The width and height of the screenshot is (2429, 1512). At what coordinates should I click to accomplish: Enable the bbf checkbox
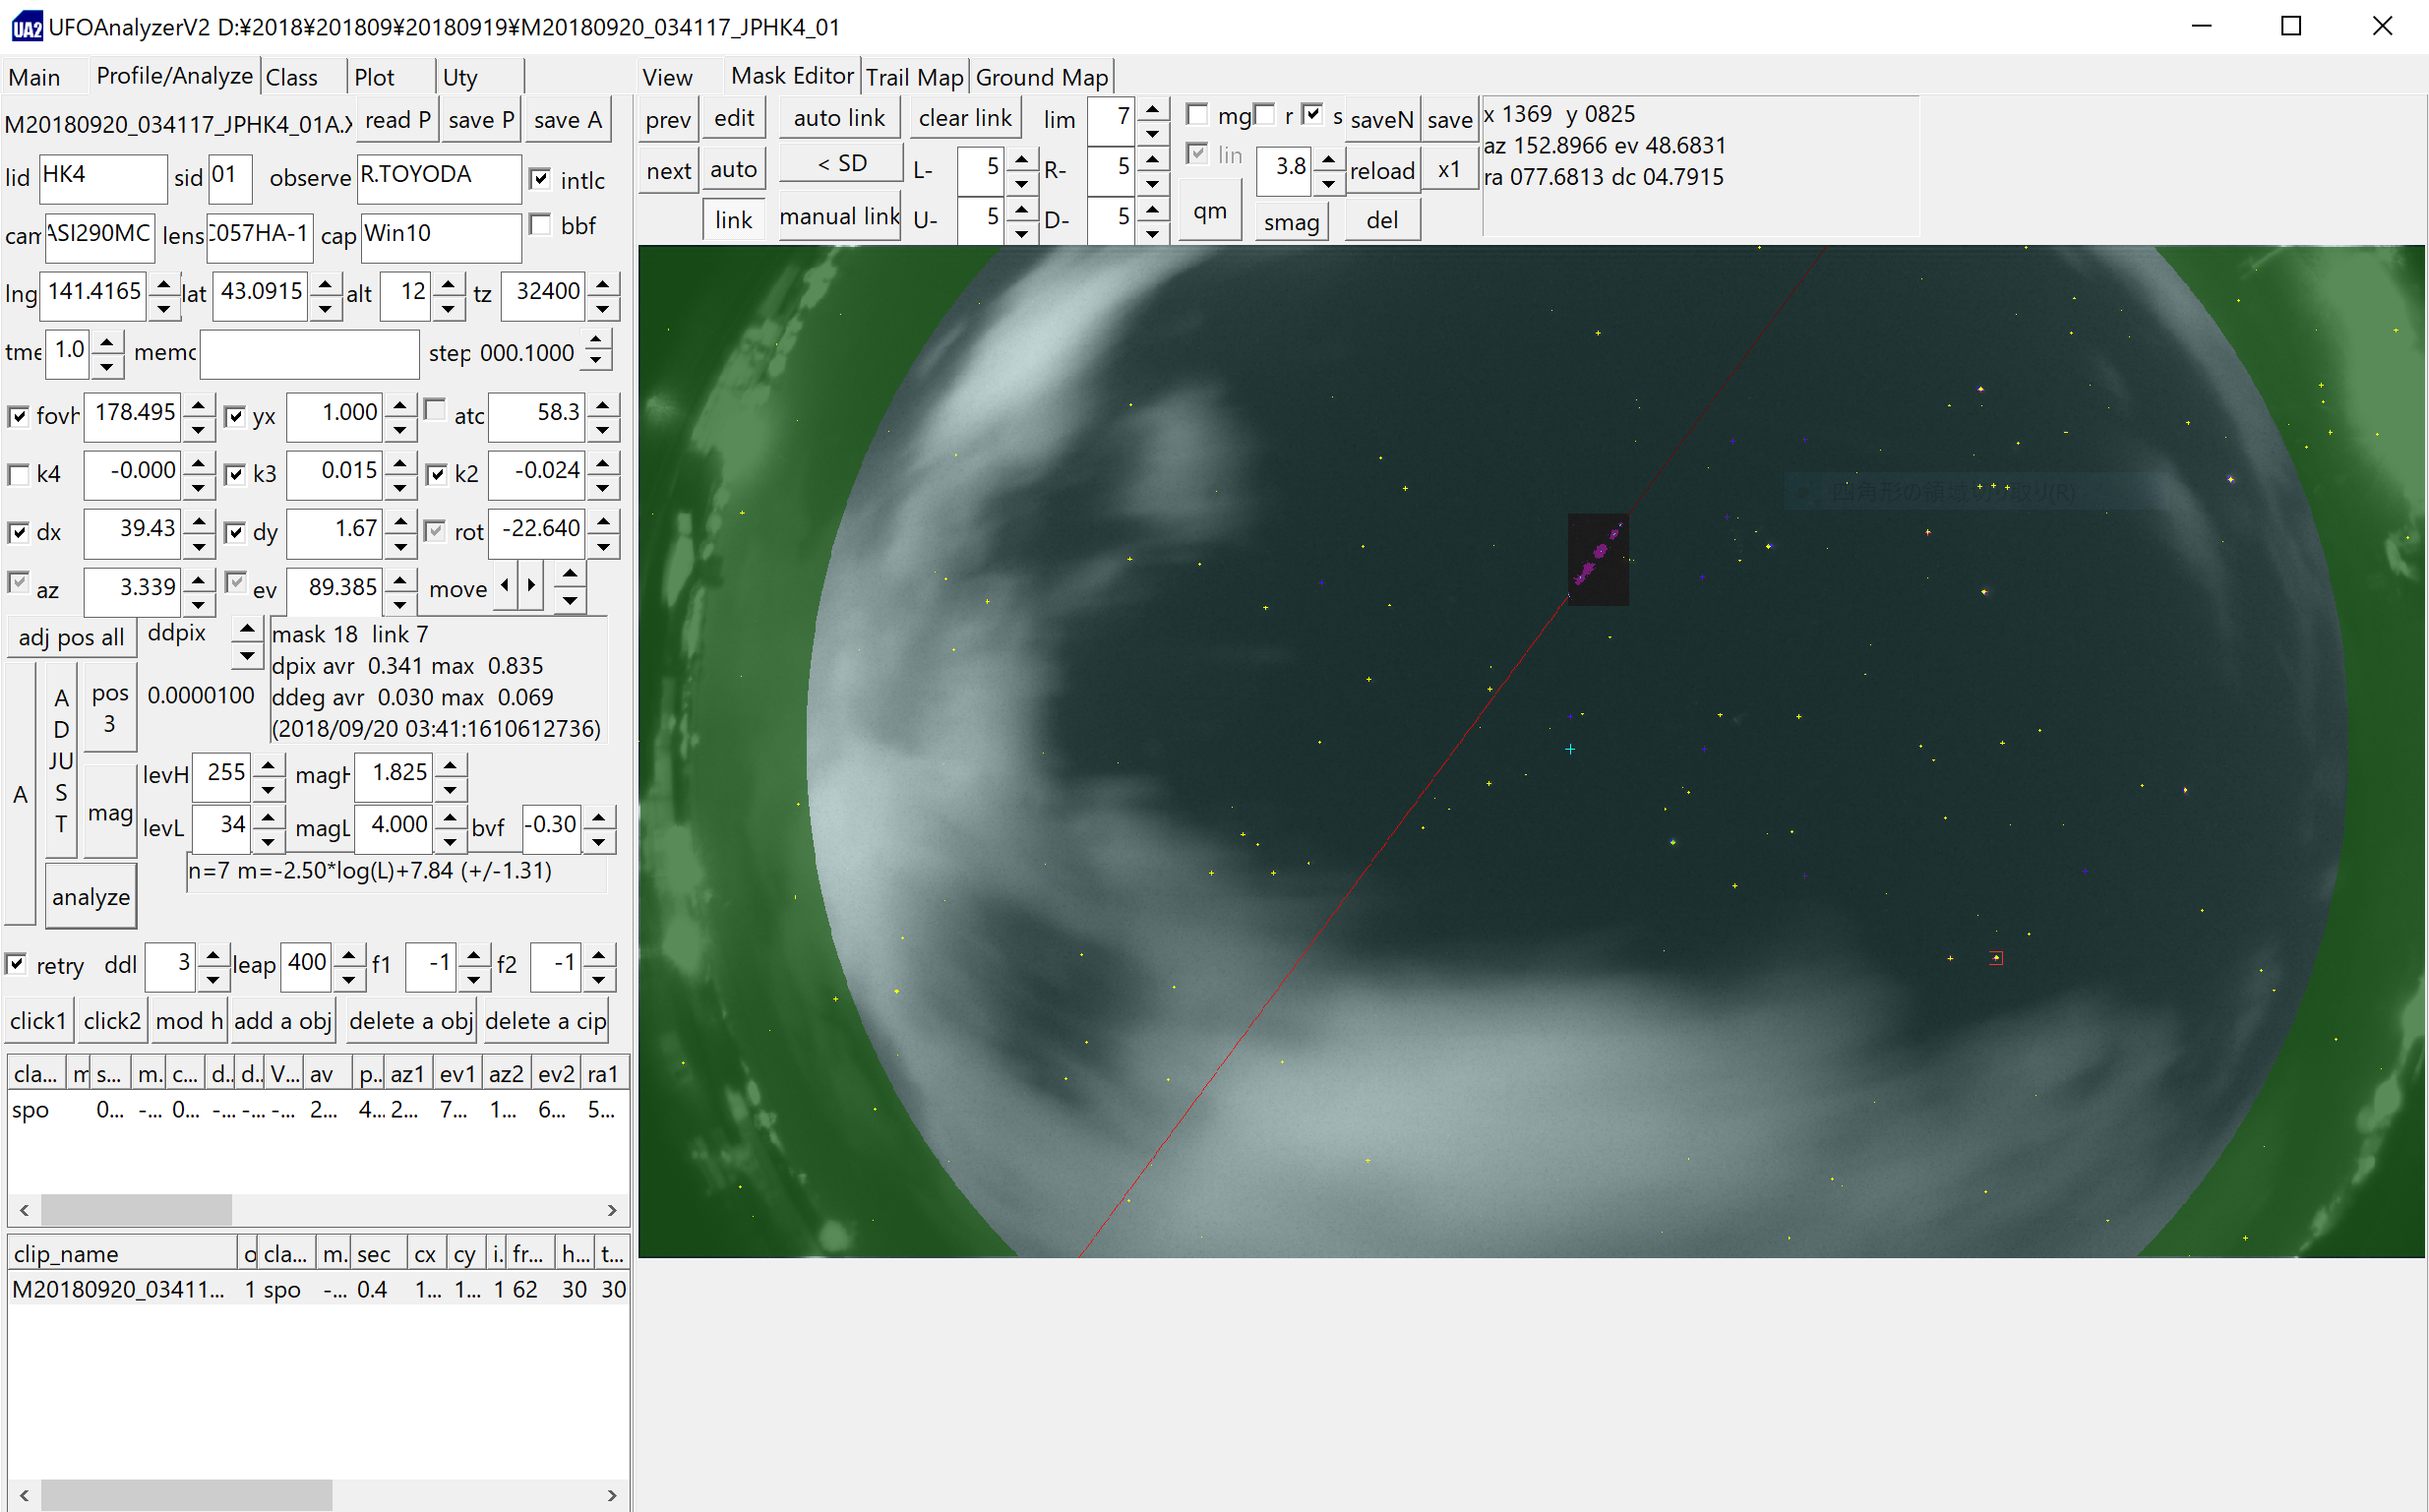[x=541, y=224]
